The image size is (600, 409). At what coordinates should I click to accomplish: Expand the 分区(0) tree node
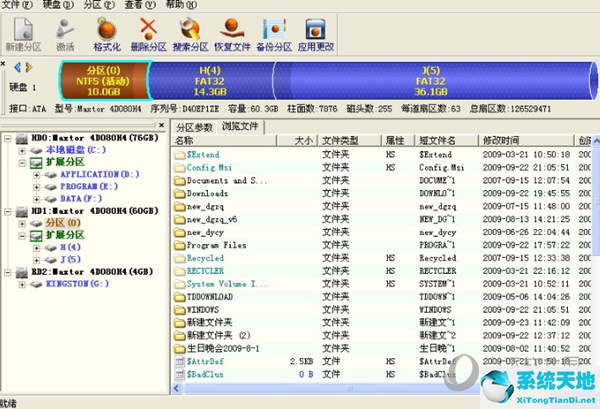pos(22,223)
